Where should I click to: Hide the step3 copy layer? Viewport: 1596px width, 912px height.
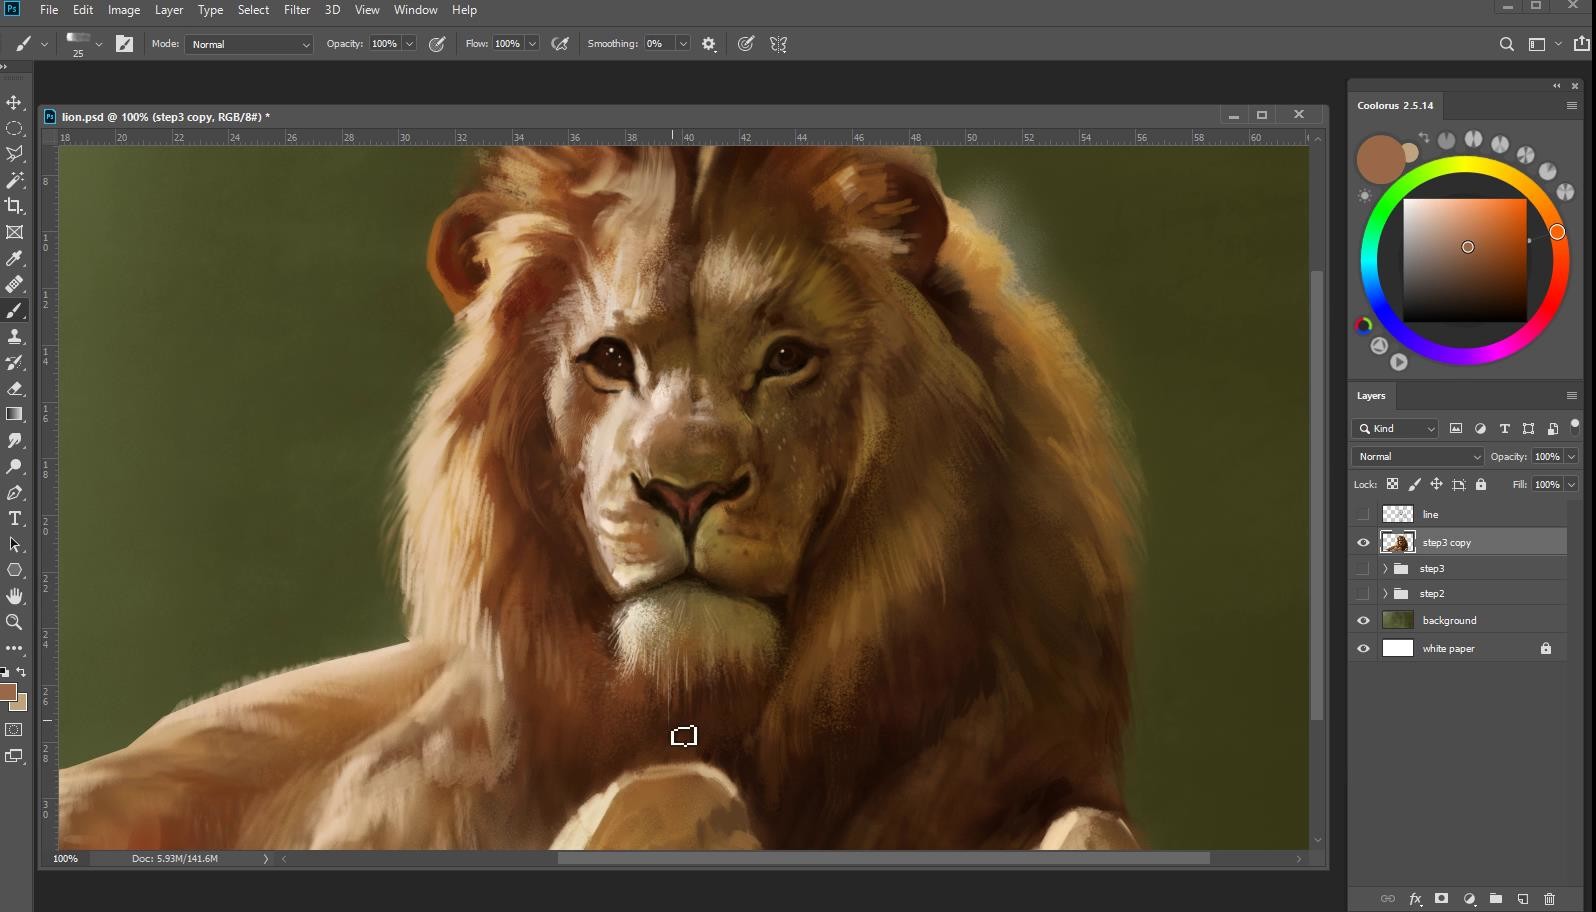[x=1363, y=542]
